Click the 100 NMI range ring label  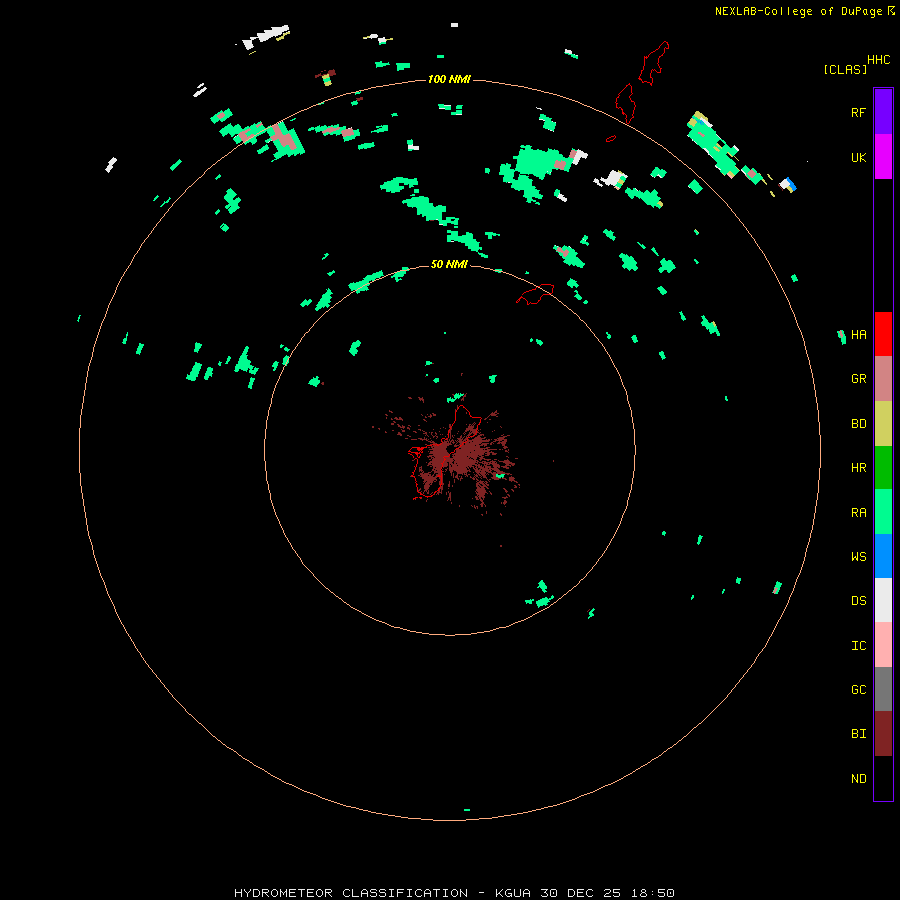[449, 79]
